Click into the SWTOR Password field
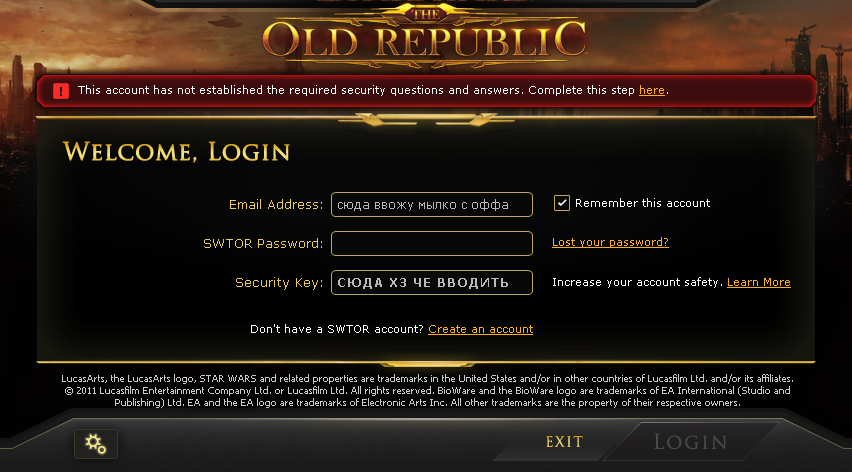852x472 pixels. click(432, 243)
